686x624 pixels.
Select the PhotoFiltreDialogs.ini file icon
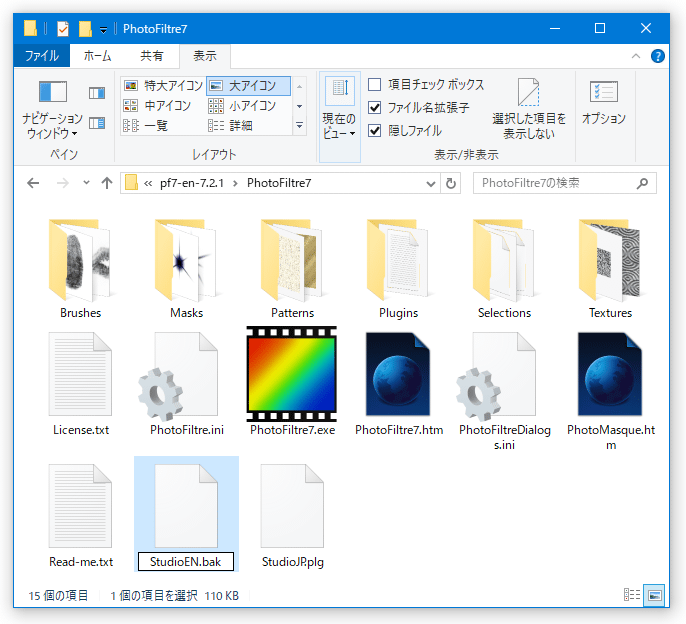click(498, 375)
